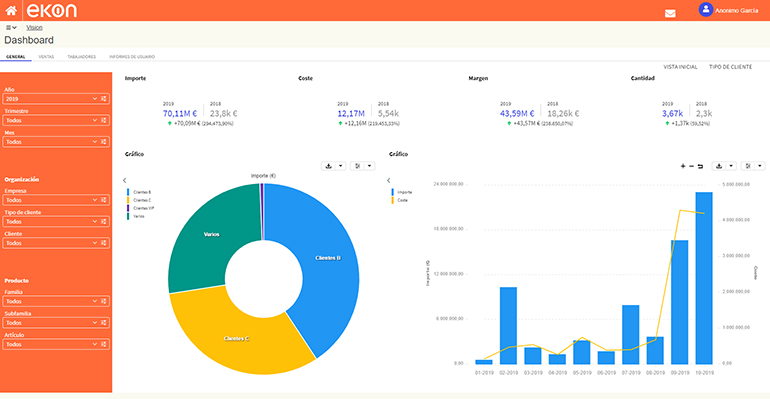Click the multi-select icon in Subfamilia filter
Screen dimensions: 770x399
(x=104, y=323)
